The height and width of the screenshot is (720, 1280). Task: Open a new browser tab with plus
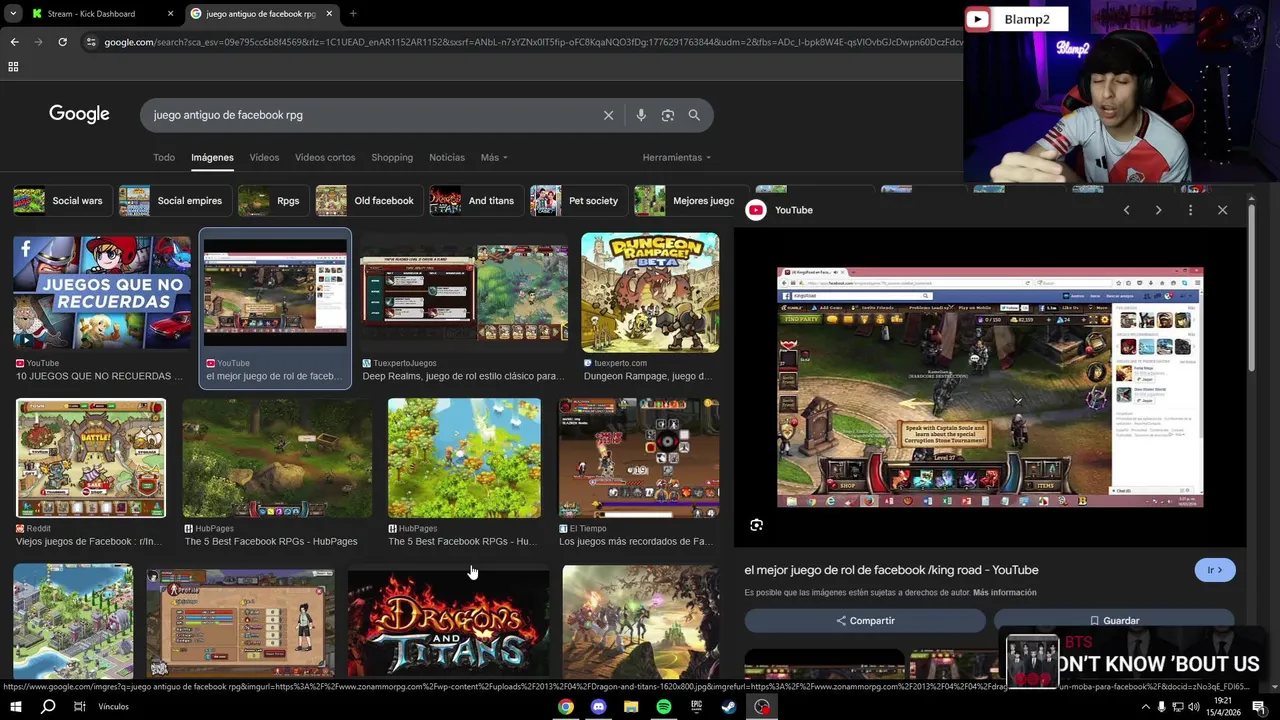(353, 14)
